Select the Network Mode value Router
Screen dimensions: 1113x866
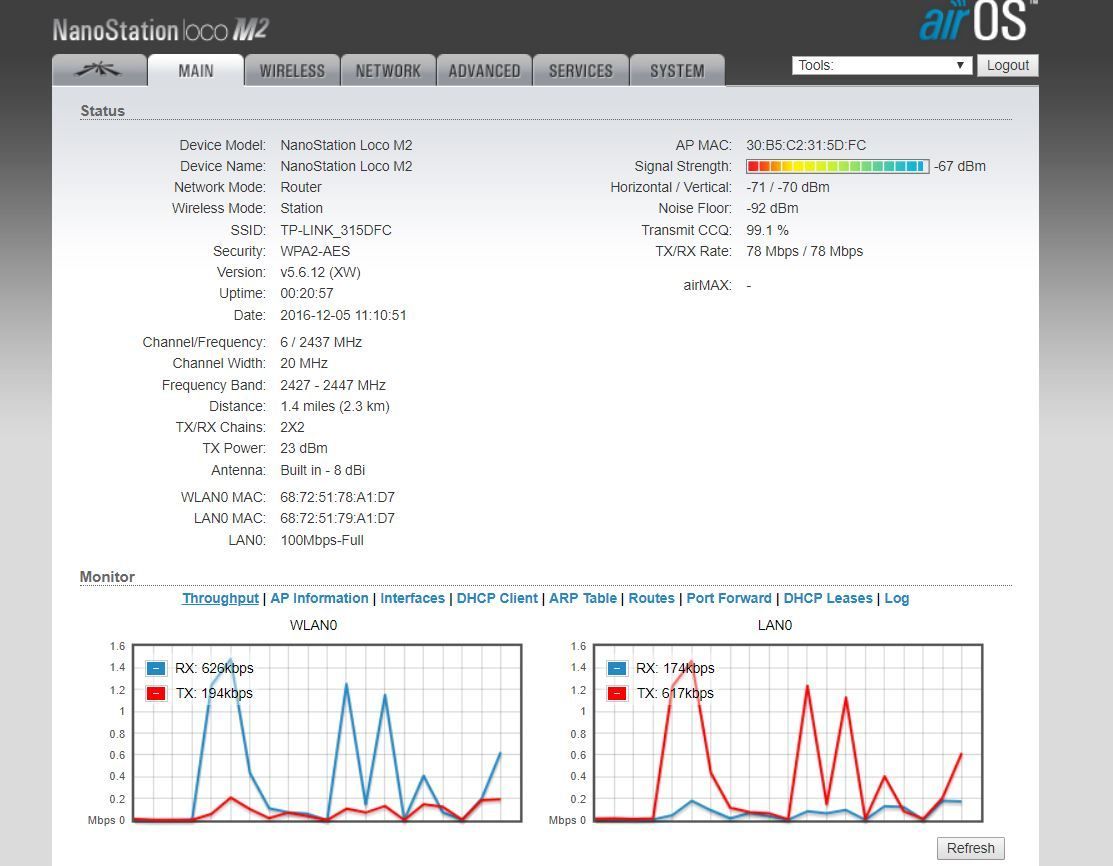pyautogui.click(x=301, y=187)
